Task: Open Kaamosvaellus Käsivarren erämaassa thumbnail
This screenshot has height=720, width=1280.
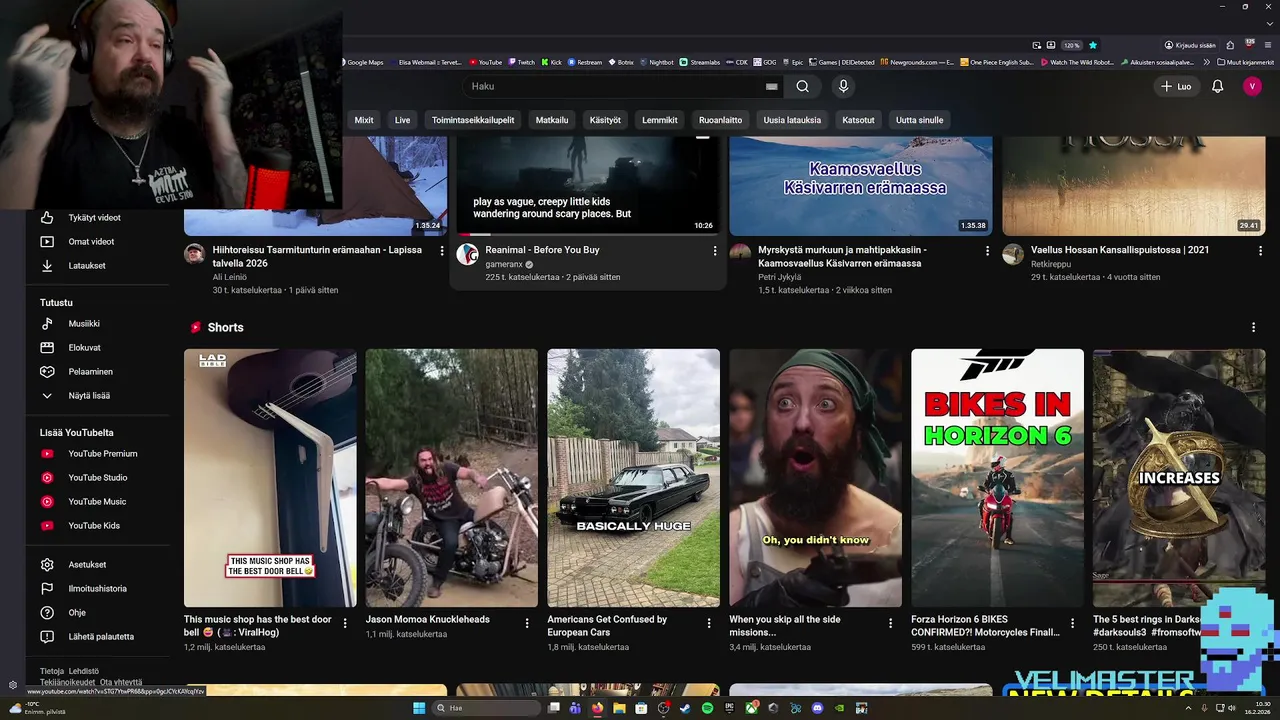Action: pos(861,185)
